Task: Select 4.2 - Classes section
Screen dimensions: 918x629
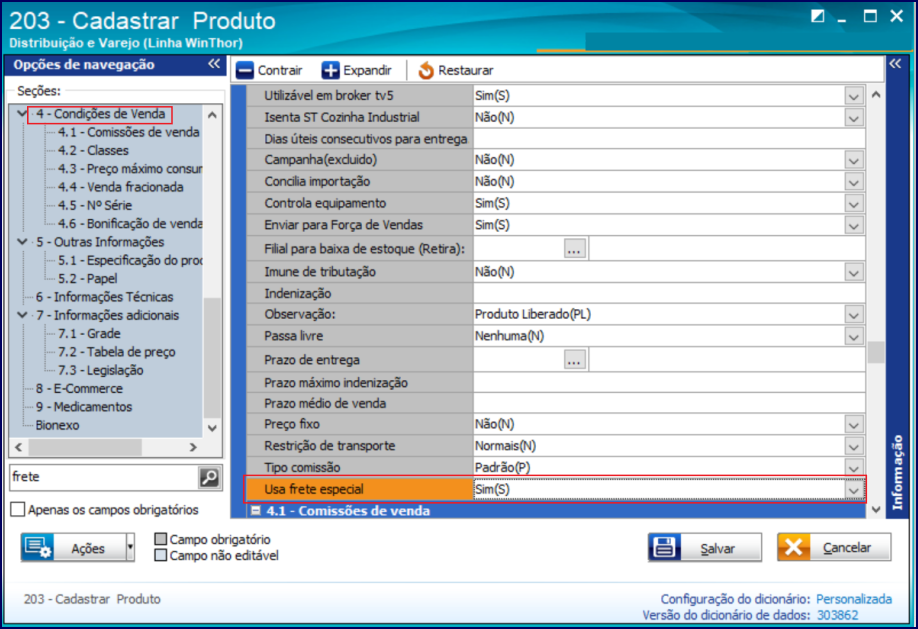Action: 93,151
